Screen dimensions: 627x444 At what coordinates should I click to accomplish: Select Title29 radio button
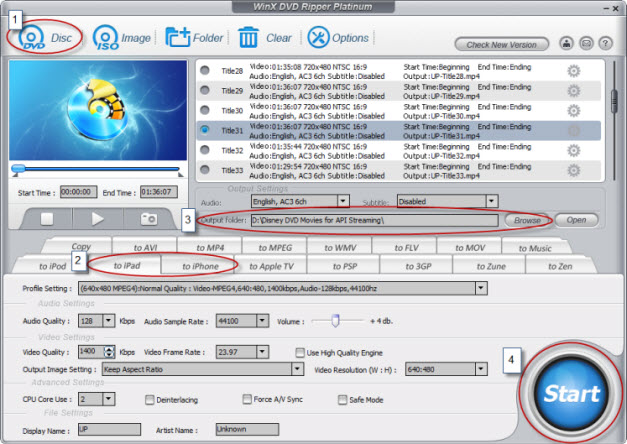205,90
